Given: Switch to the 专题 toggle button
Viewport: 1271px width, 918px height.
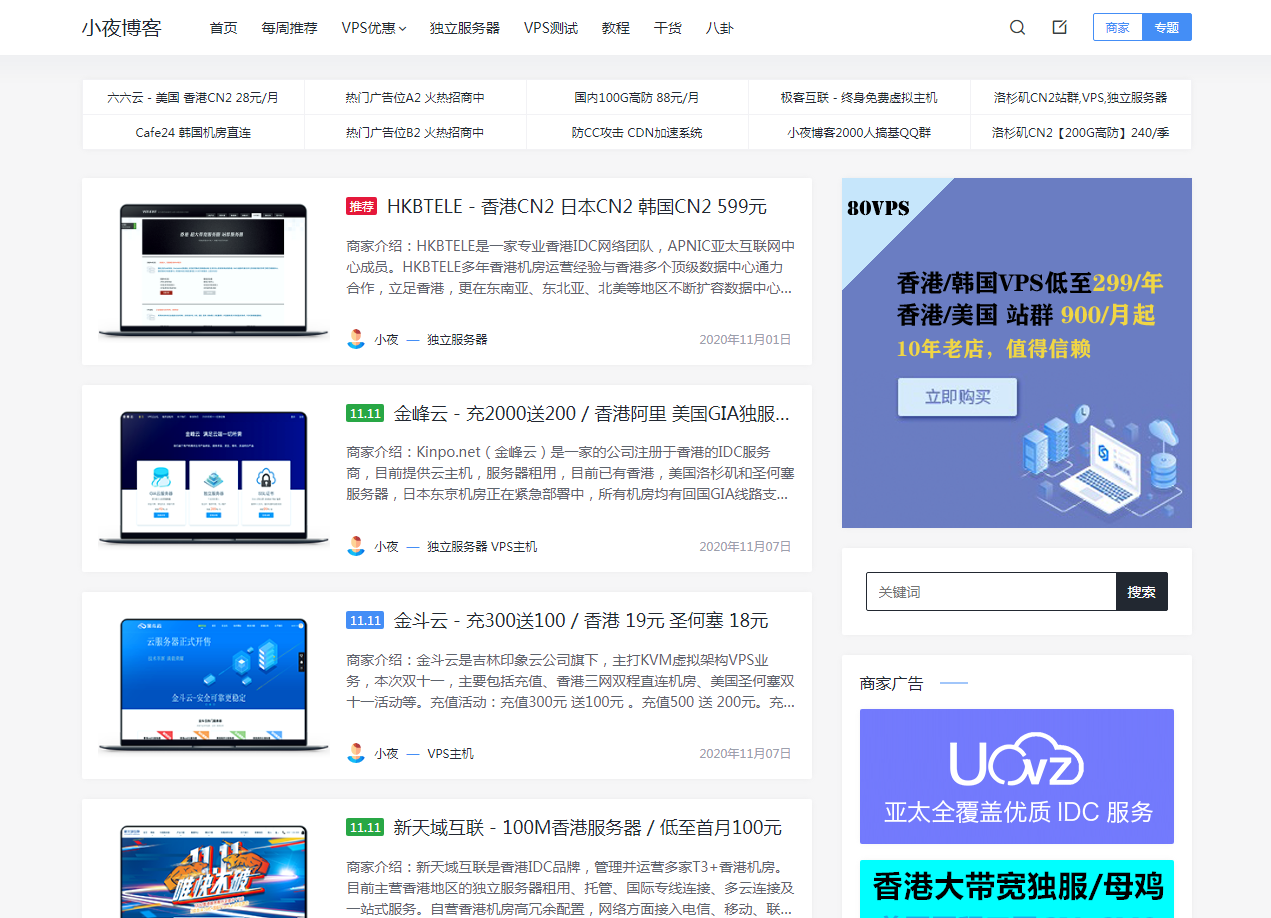Looking at the screenshot, I should click(x=1167, y=28).
